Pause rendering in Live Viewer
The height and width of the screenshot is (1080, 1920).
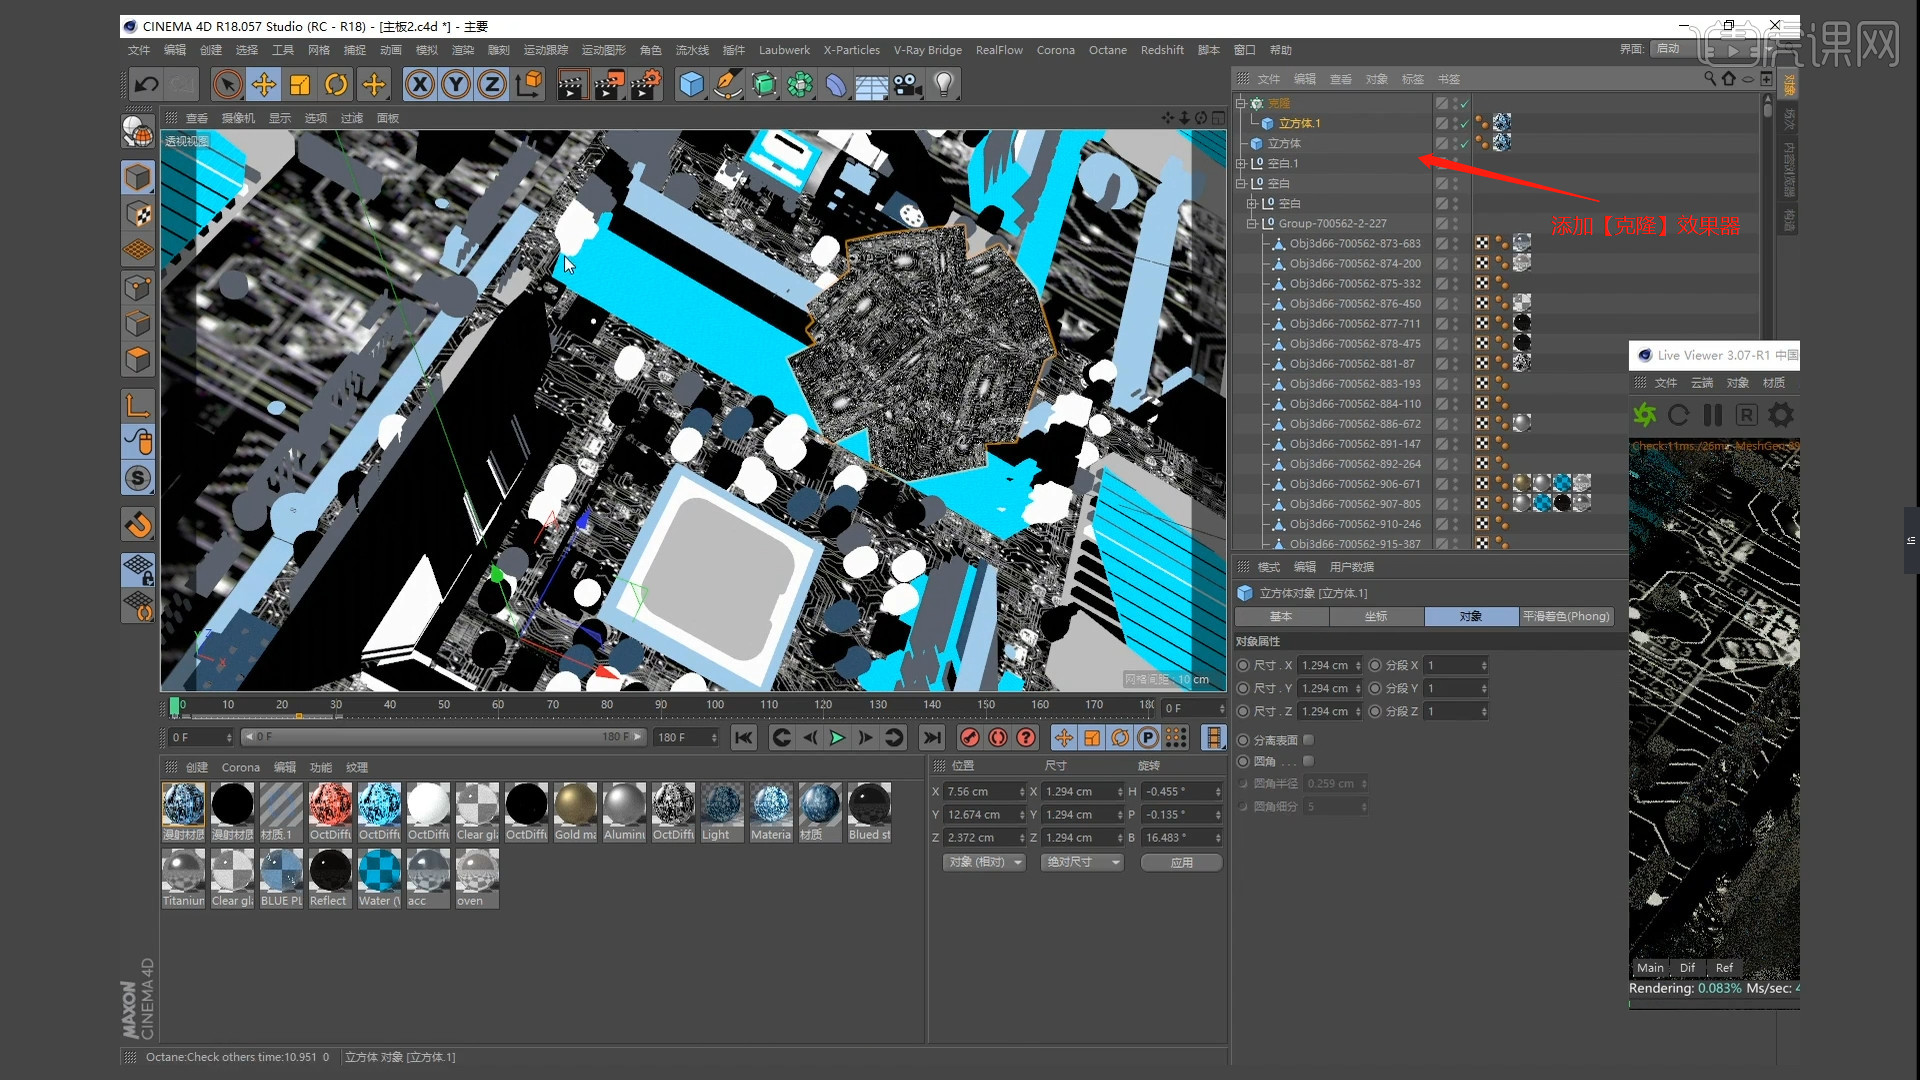[x=1712, y=415]
